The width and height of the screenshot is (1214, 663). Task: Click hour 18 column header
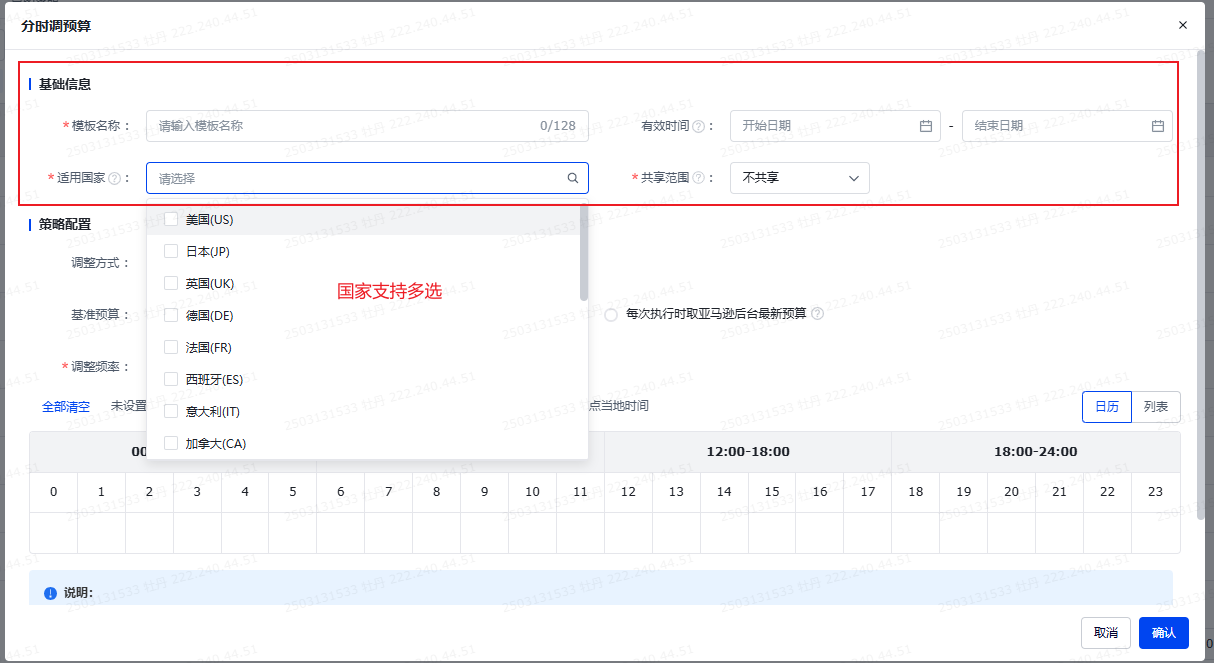916,492
